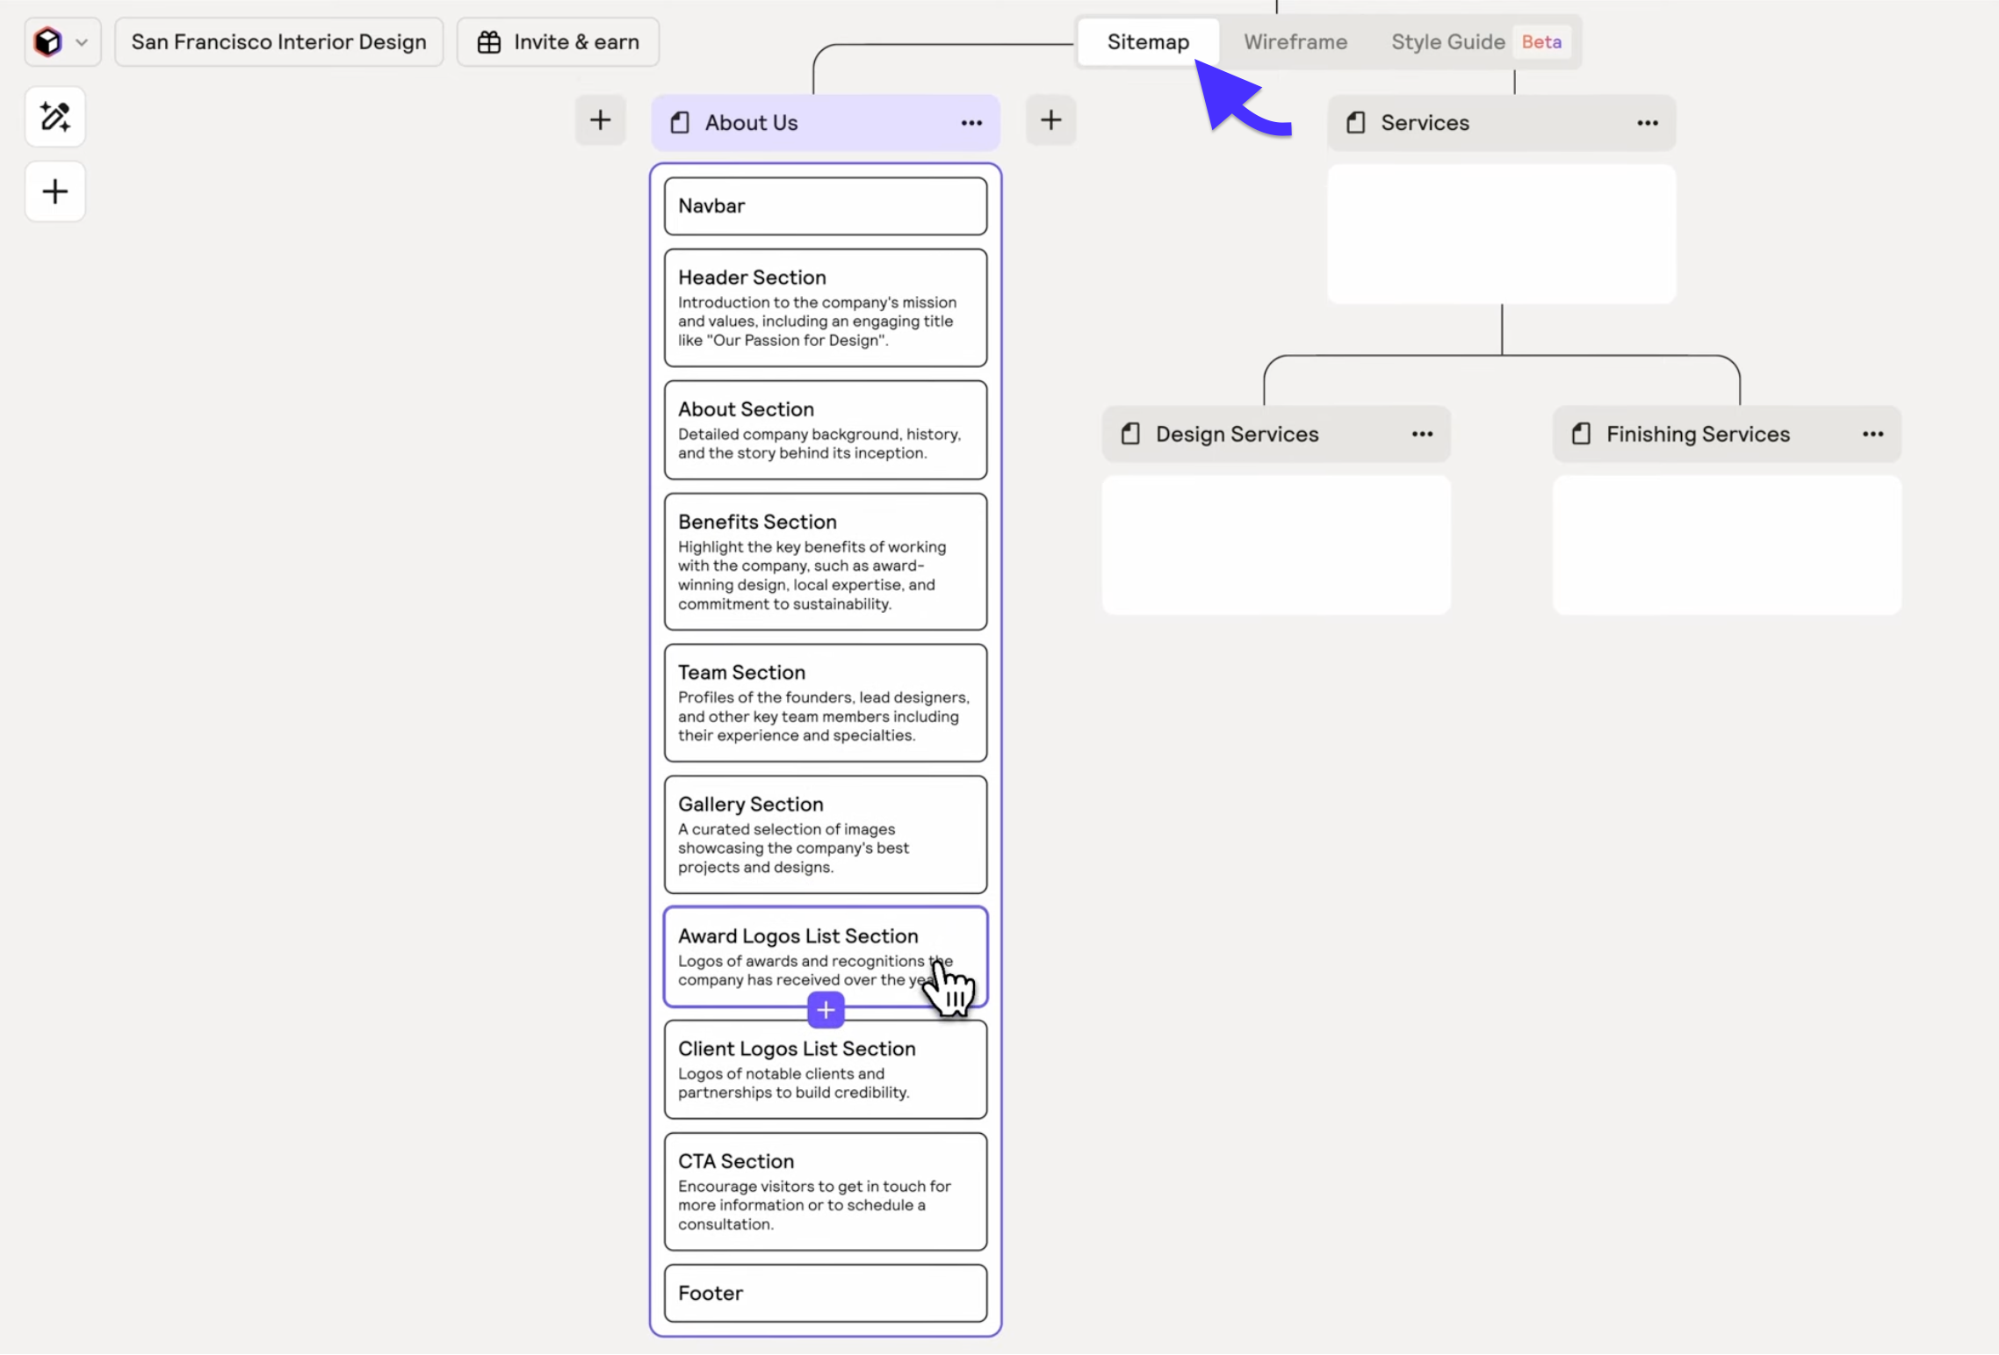This screenshot has height=1355, width=1999.
Task: Open the app logo dropdown menu
Action: (x=62, y=42)
